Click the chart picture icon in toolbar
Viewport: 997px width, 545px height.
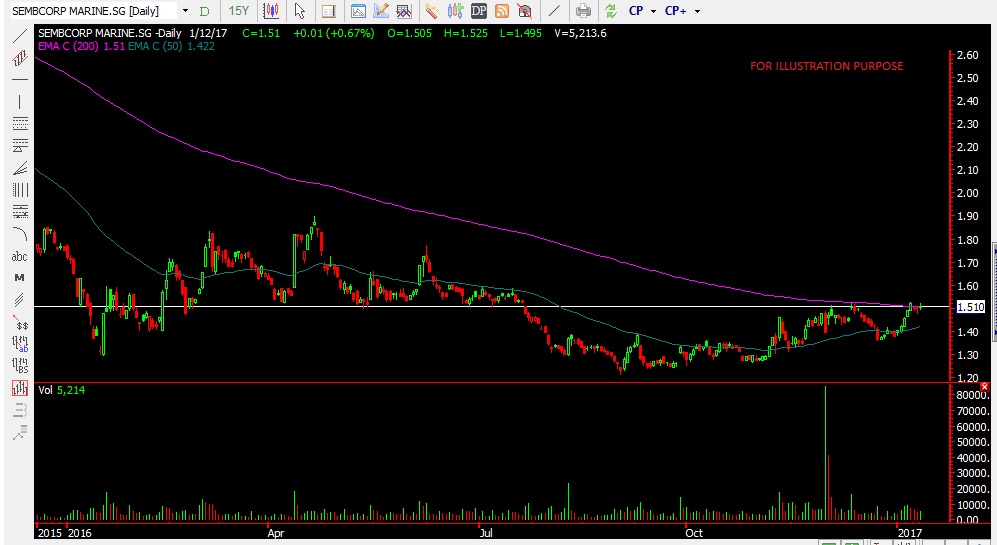click(358, 11)
